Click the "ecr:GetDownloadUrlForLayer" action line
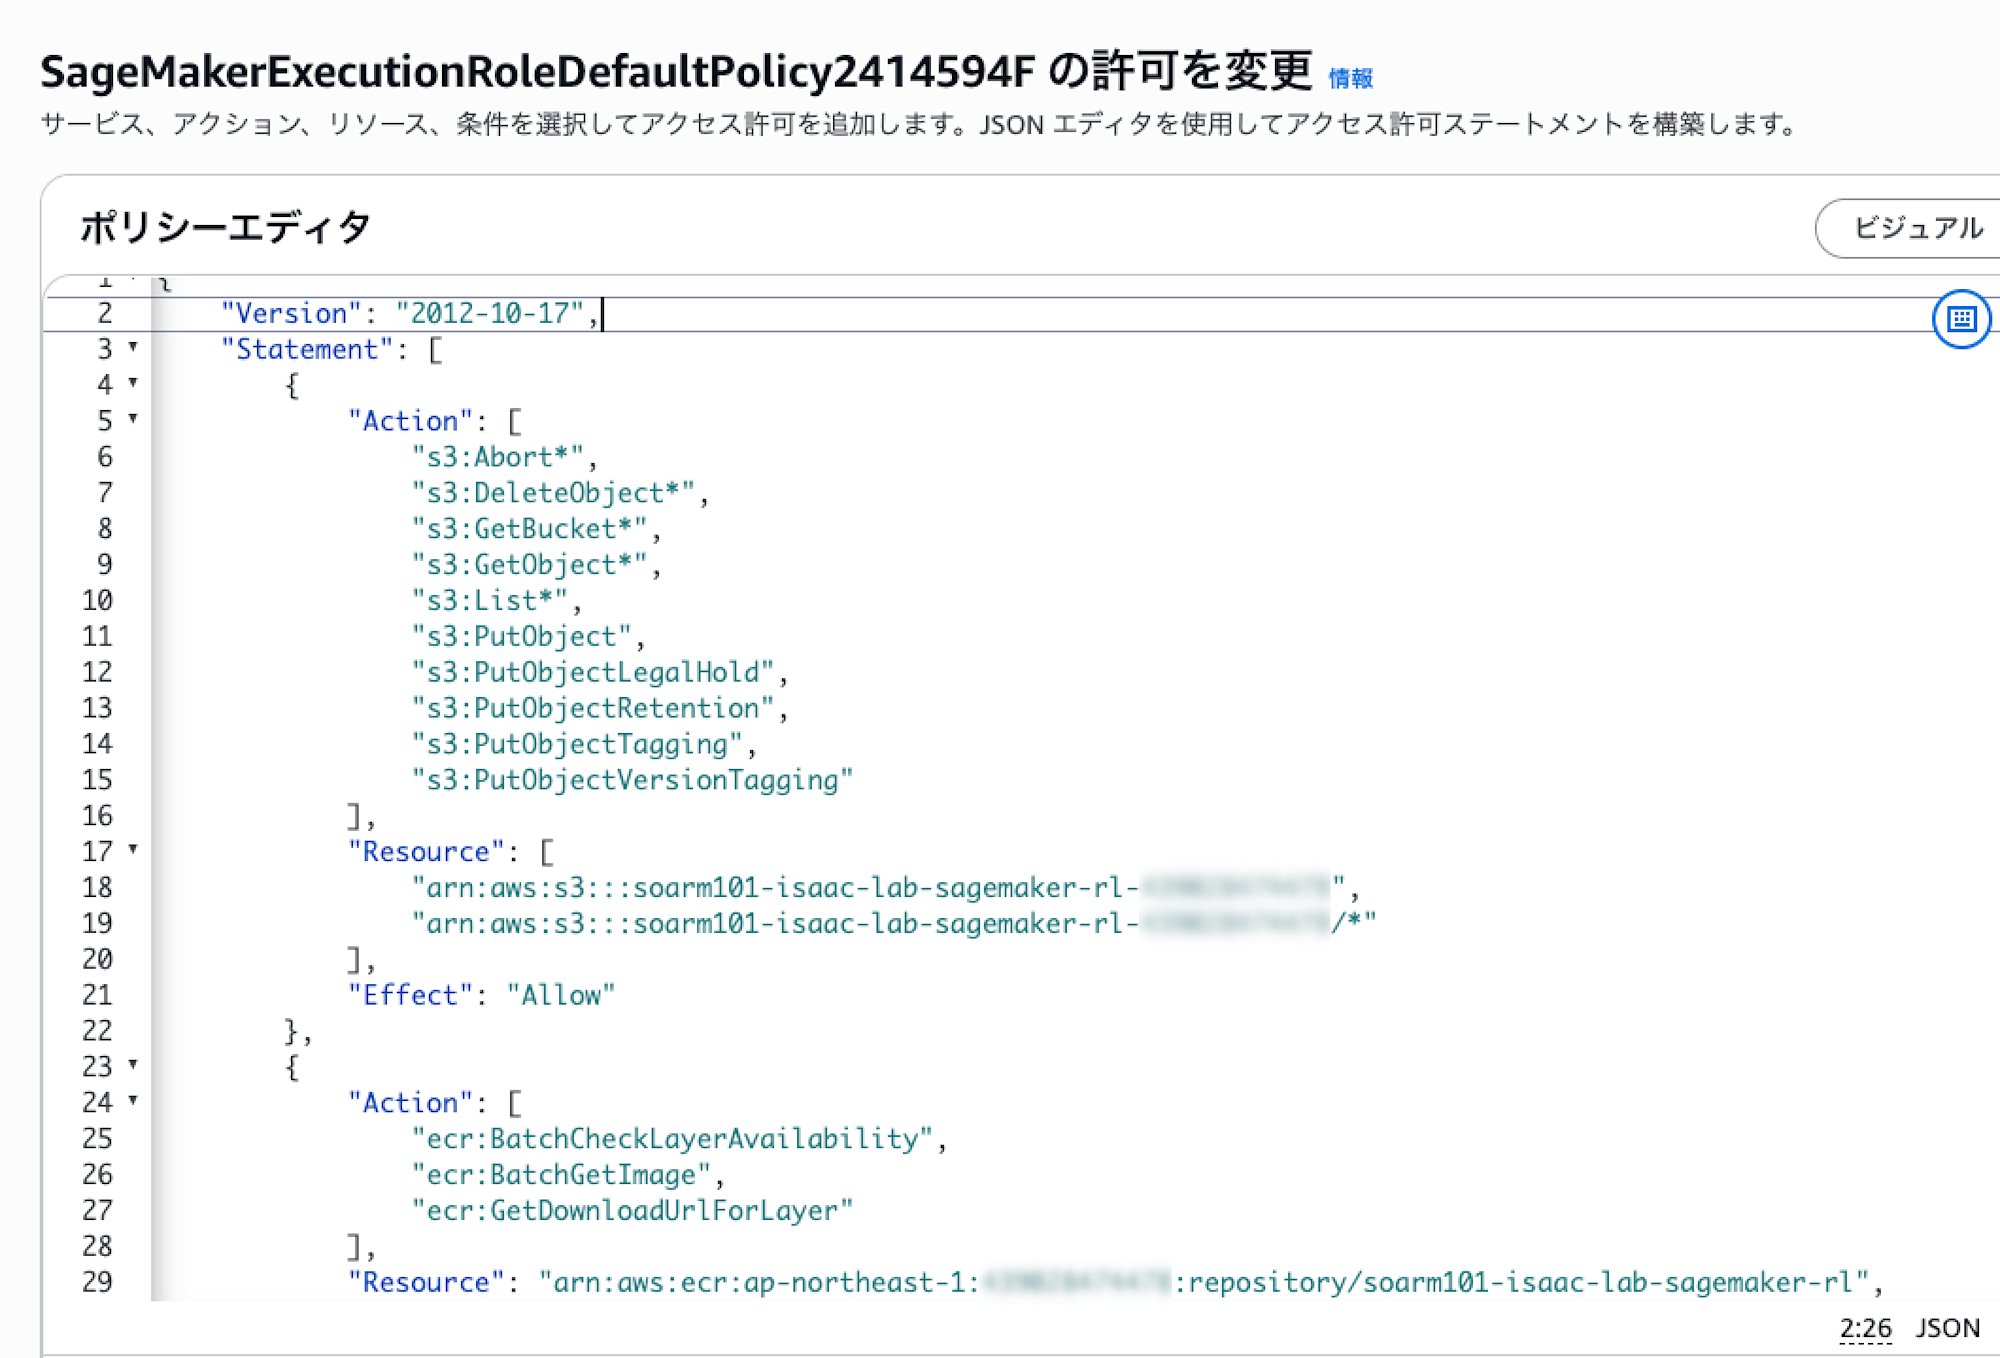The height and width of the screenshot is (1358, 2000). point(632,1211)
